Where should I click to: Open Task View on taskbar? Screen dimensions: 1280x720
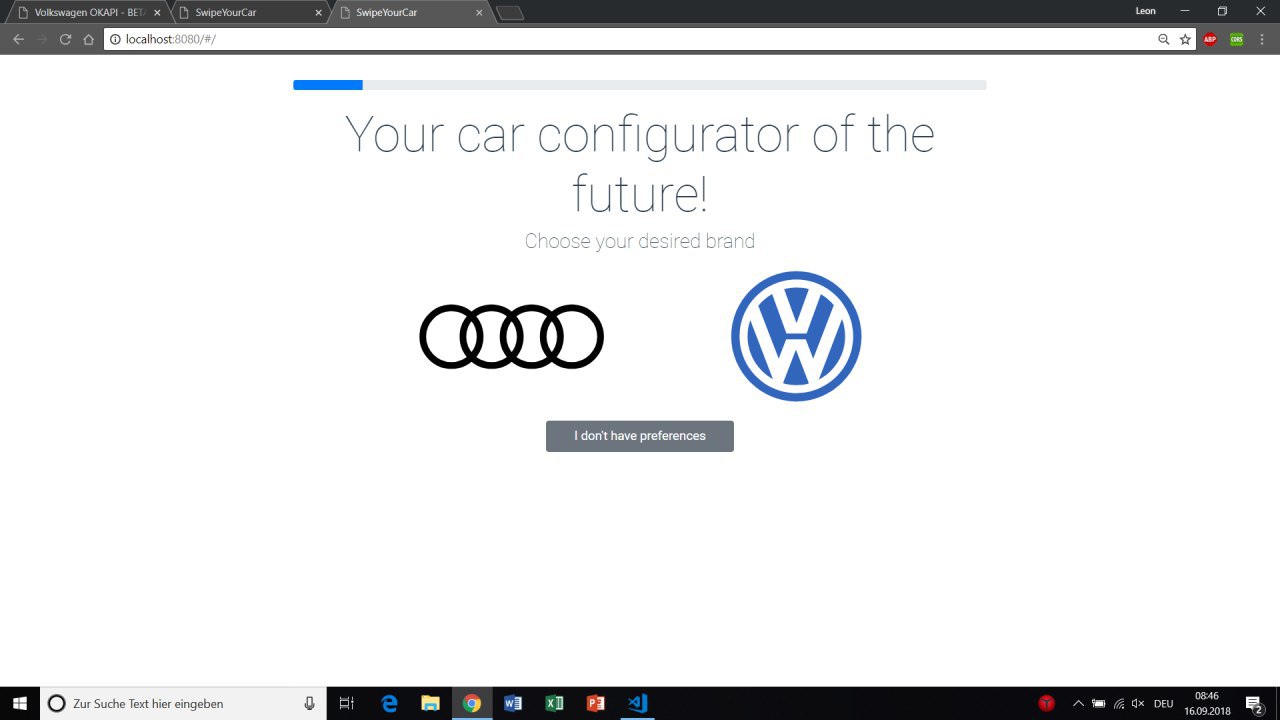pyautogui.click(x=346, y=703)
